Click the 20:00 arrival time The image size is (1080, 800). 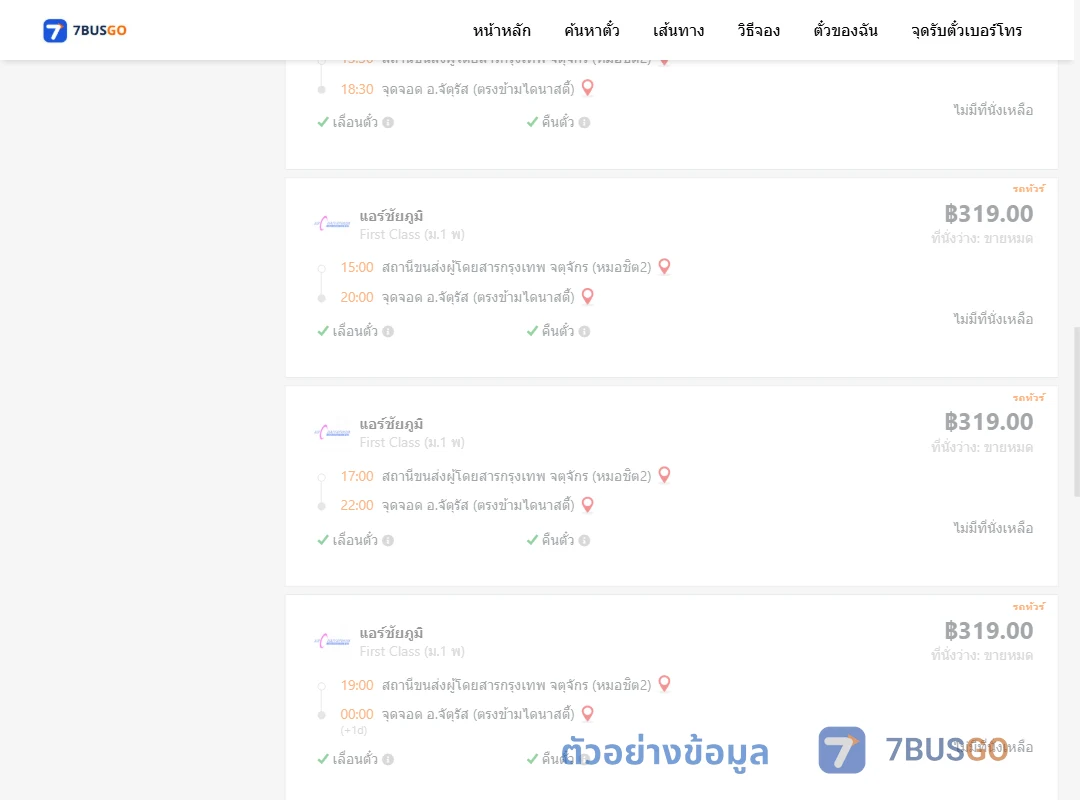point(357,298)
